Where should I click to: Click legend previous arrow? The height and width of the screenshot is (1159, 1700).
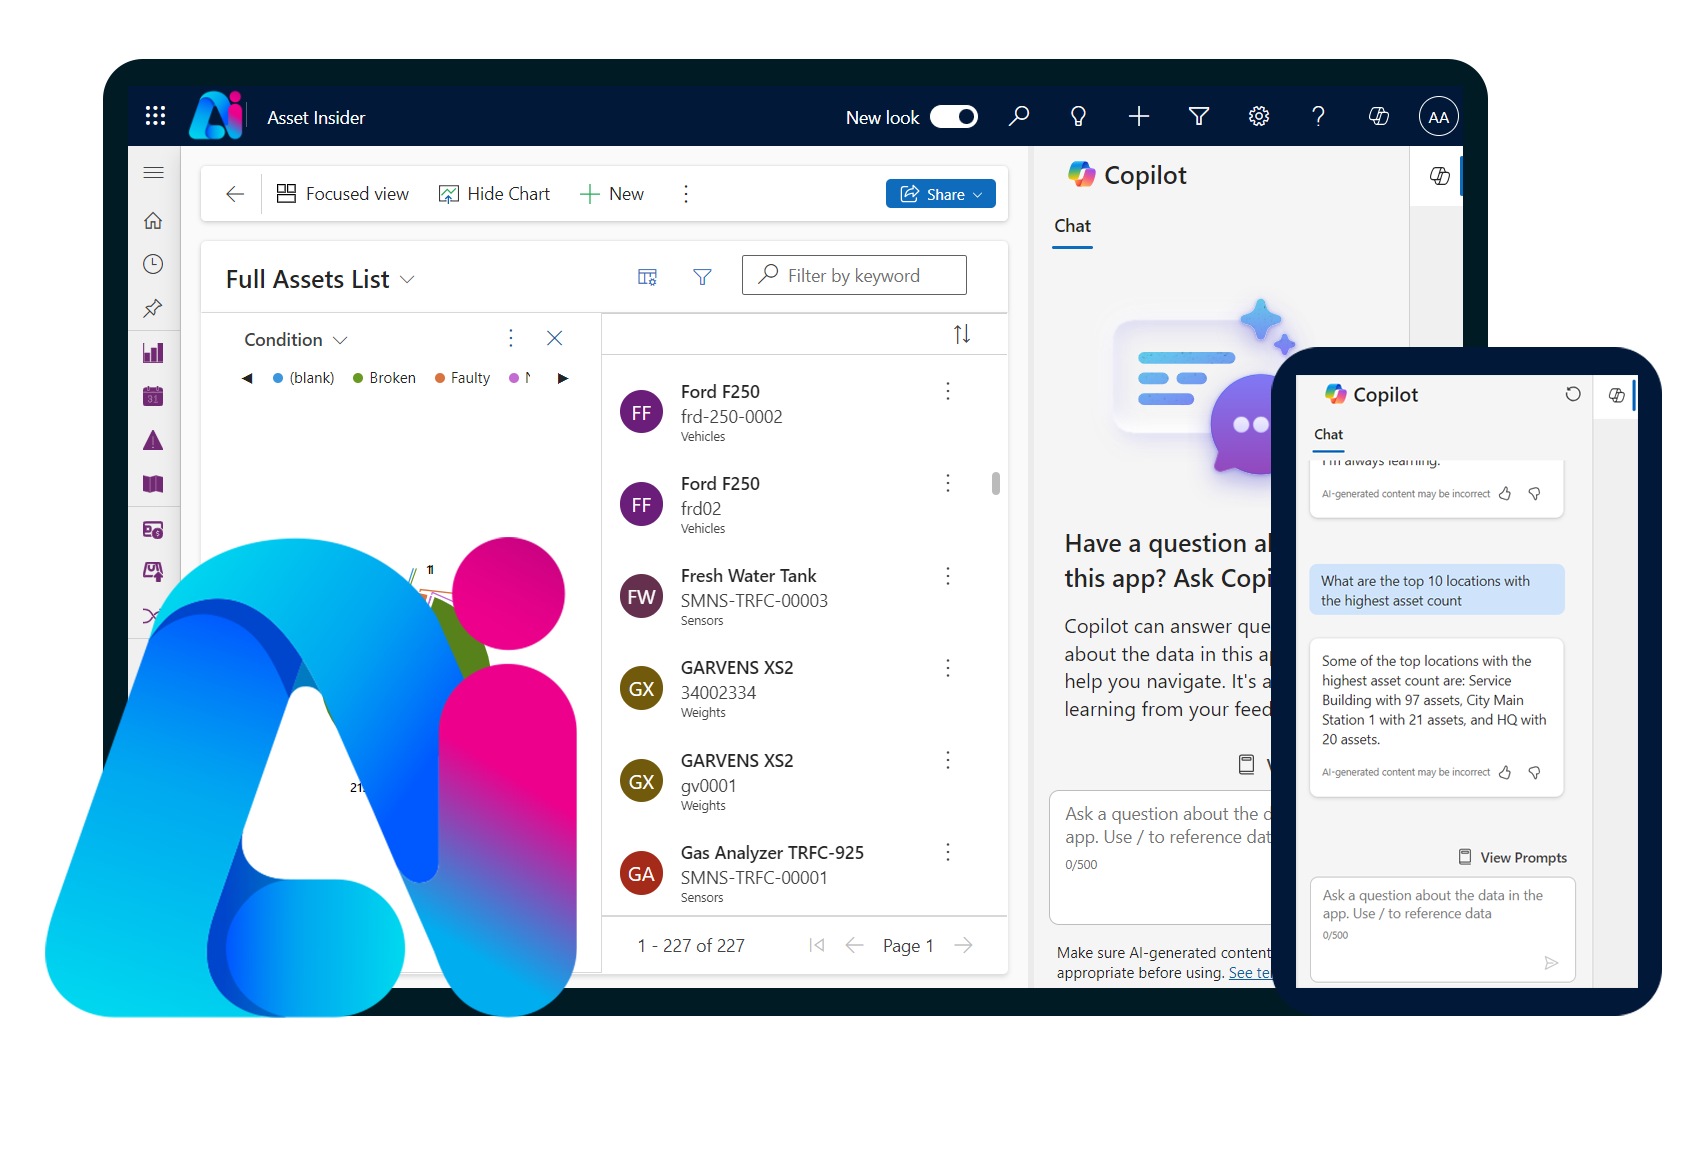pos(247,378)
